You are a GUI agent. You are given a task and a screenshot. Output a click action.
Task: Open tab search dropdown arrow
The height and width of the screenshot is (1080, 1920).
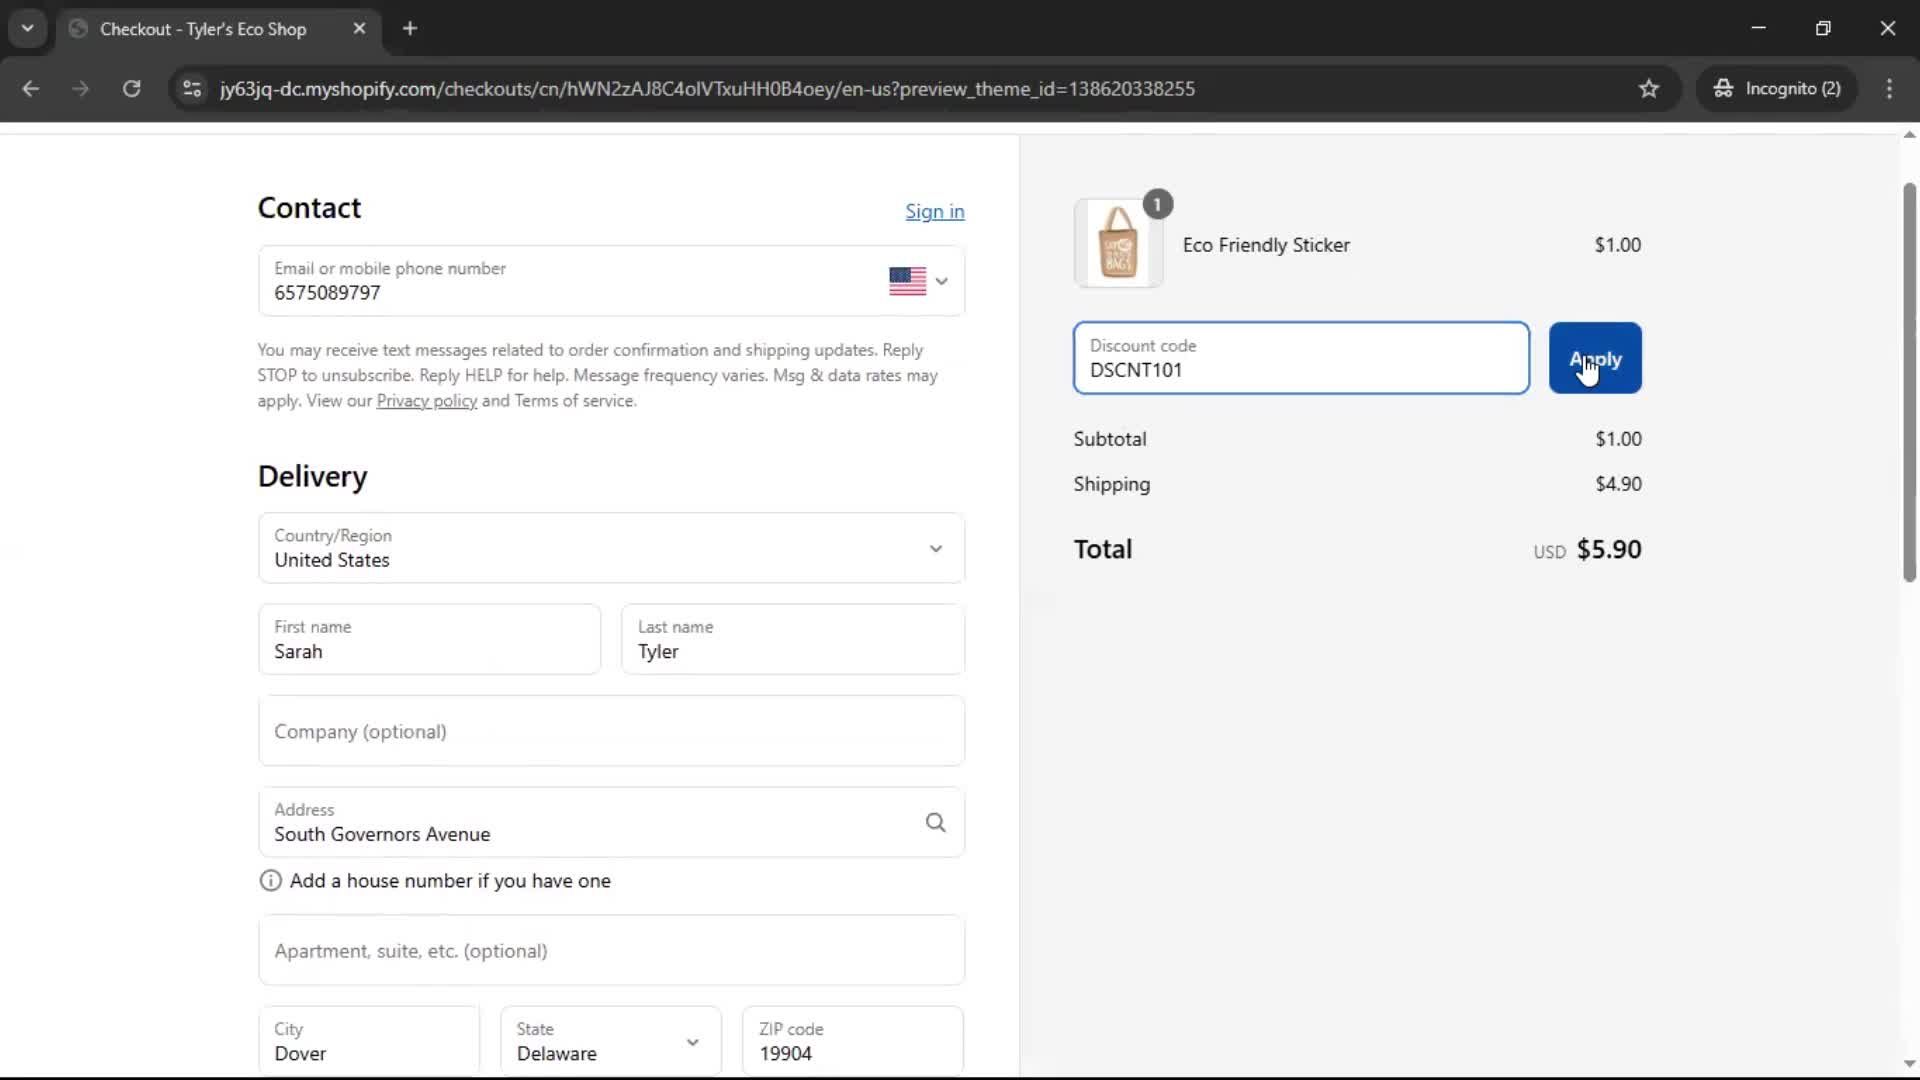[x=27, y=29]
